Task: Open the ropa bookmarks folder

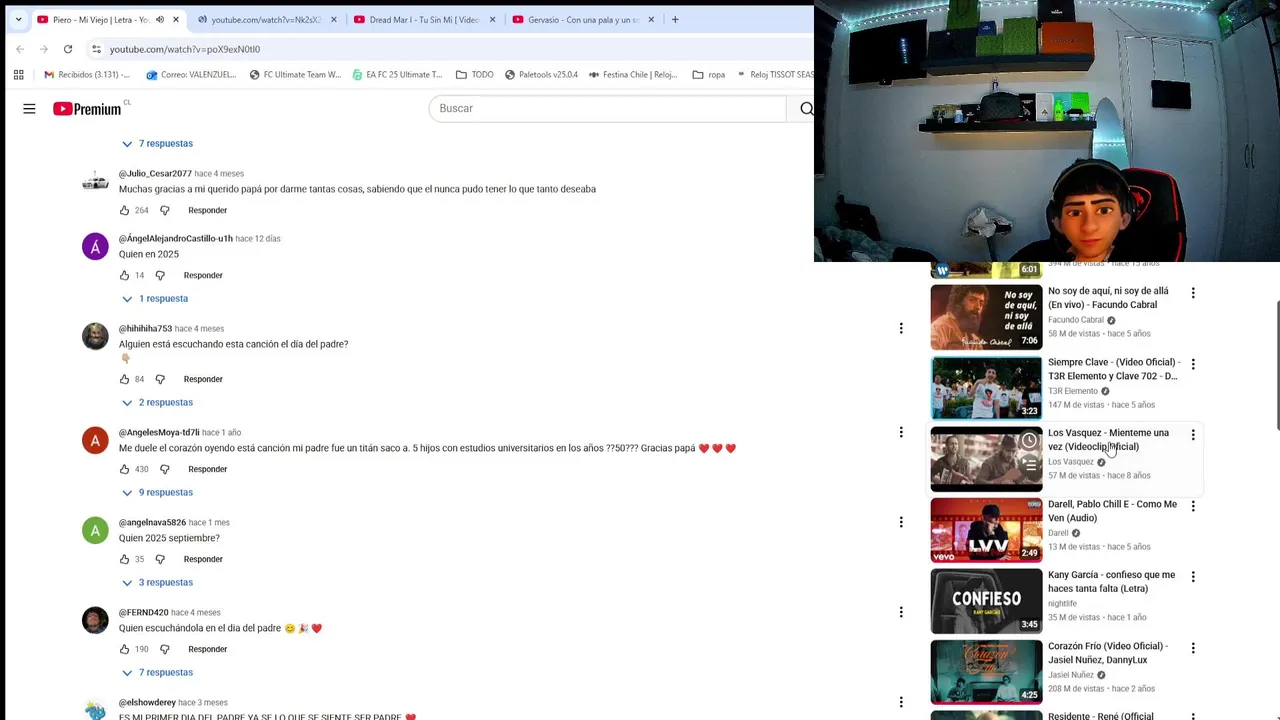Action: tap(709, 74)
